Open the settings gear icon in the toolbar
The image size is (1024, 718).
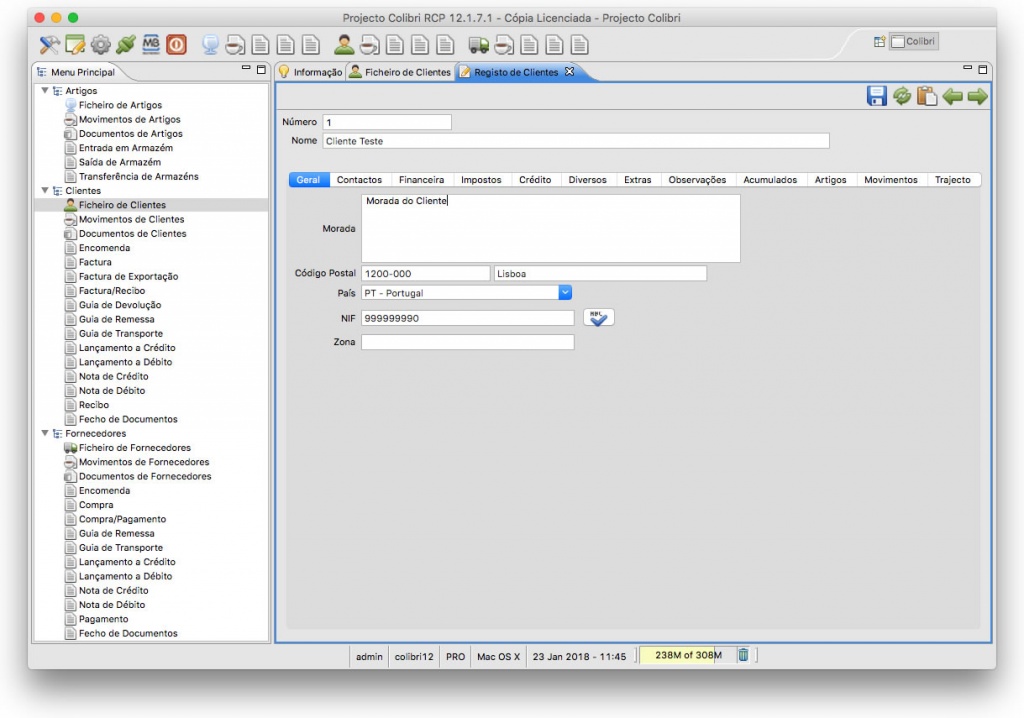coord(100,45)
